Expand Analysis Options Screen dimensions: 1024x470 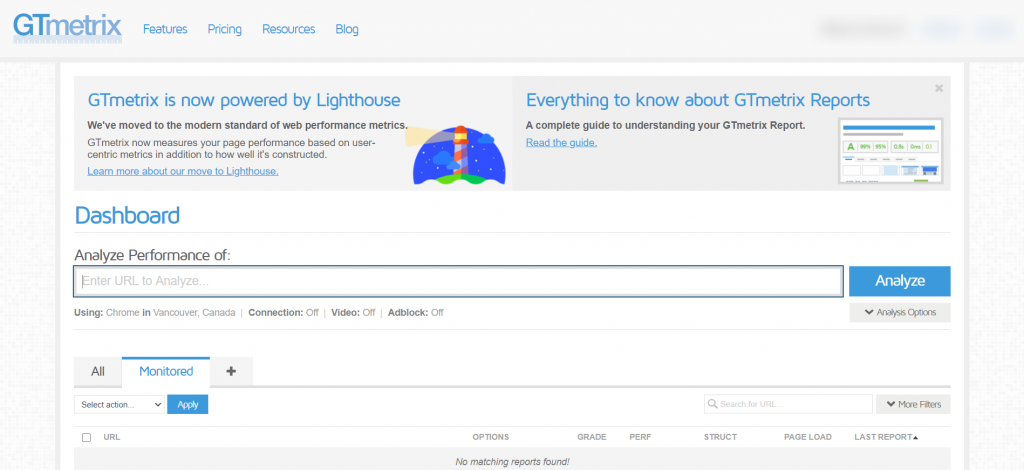(x=900, y=313)
